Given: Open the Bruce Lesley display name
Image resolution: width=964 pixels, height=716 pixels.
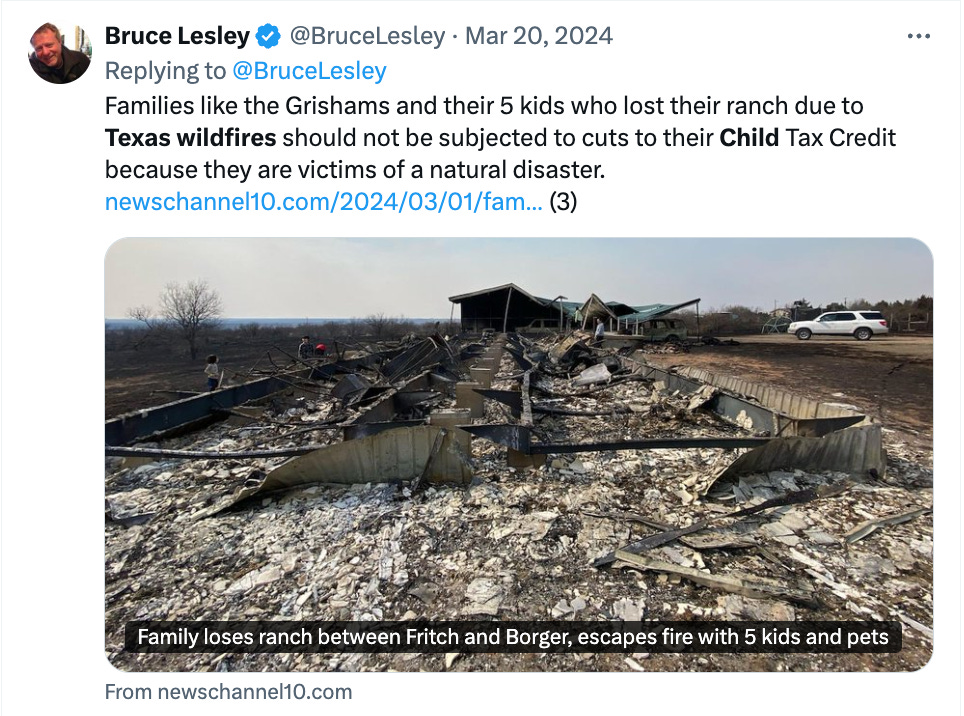Looking at the screenshot, I should 177,37.
